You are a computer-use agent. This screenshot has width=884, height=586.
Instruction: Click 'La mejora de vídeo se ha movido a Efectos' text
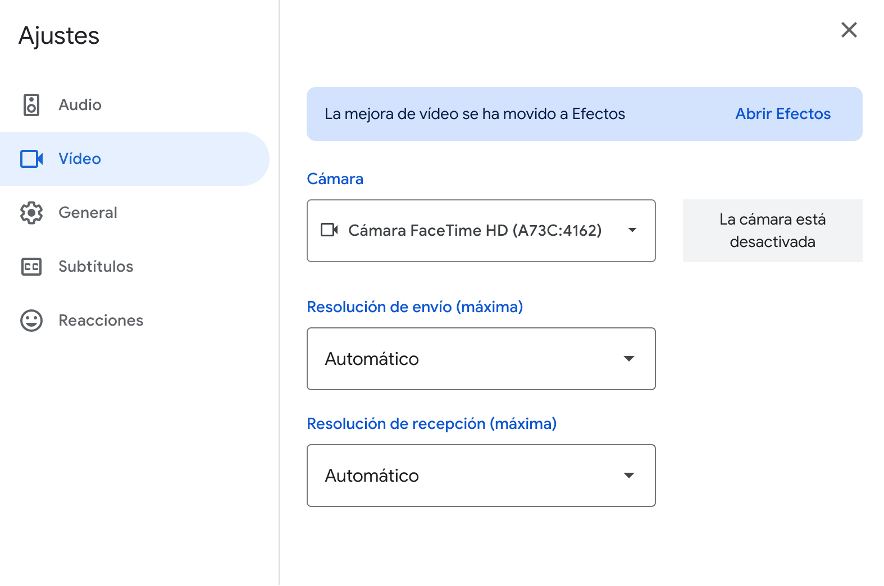click(x=475, y=114)
